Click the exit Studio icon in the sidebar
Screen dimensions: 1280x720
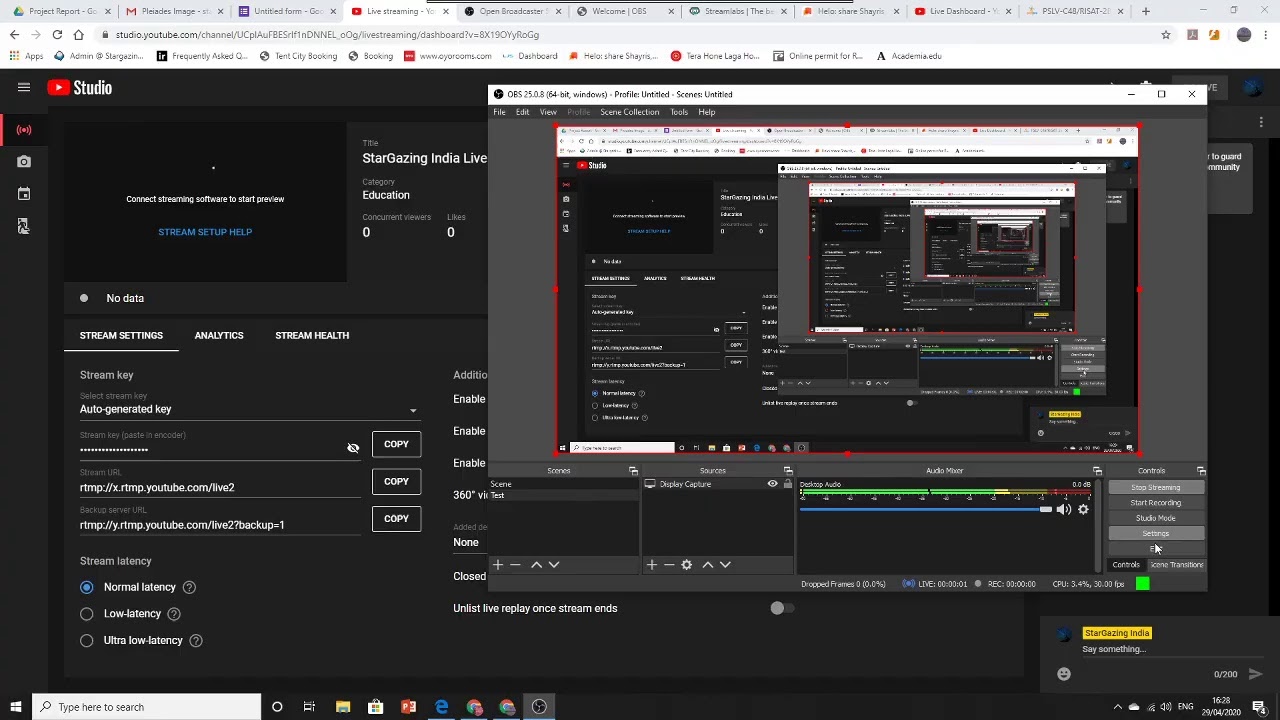tap(23, 227)
